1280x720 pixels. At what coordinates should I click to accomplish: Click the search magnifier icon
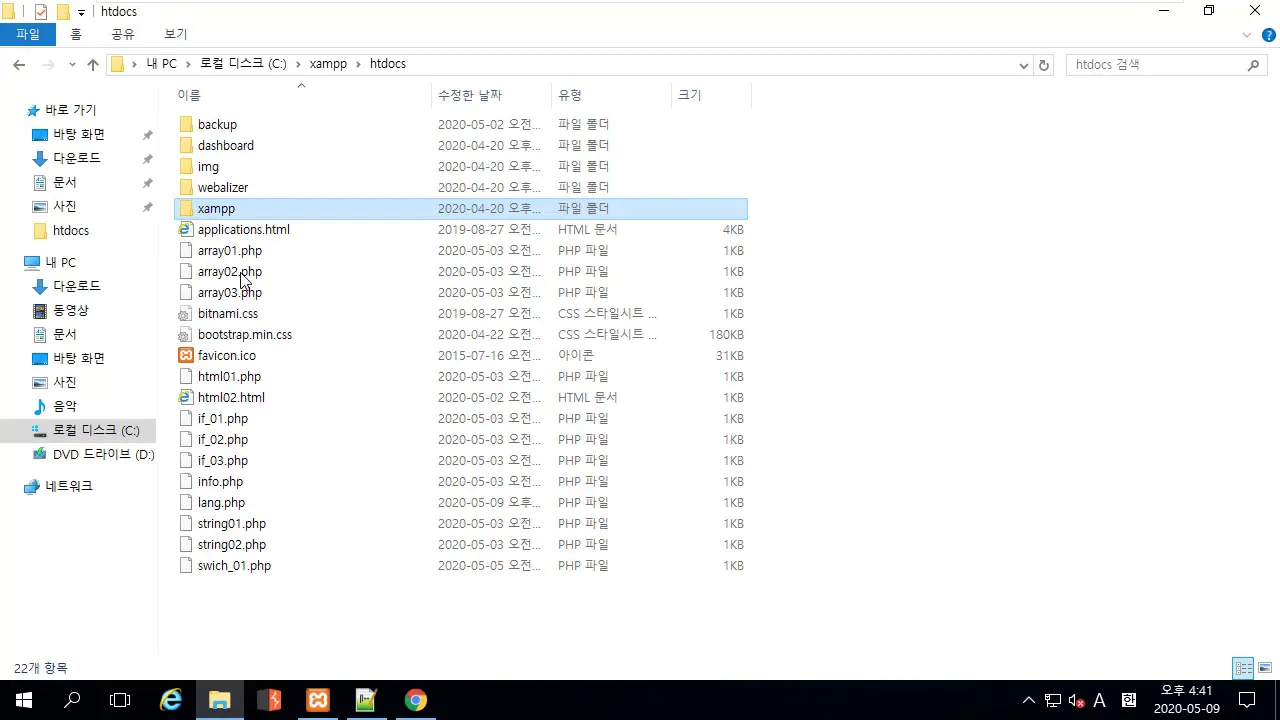[x=1254, y=64]
